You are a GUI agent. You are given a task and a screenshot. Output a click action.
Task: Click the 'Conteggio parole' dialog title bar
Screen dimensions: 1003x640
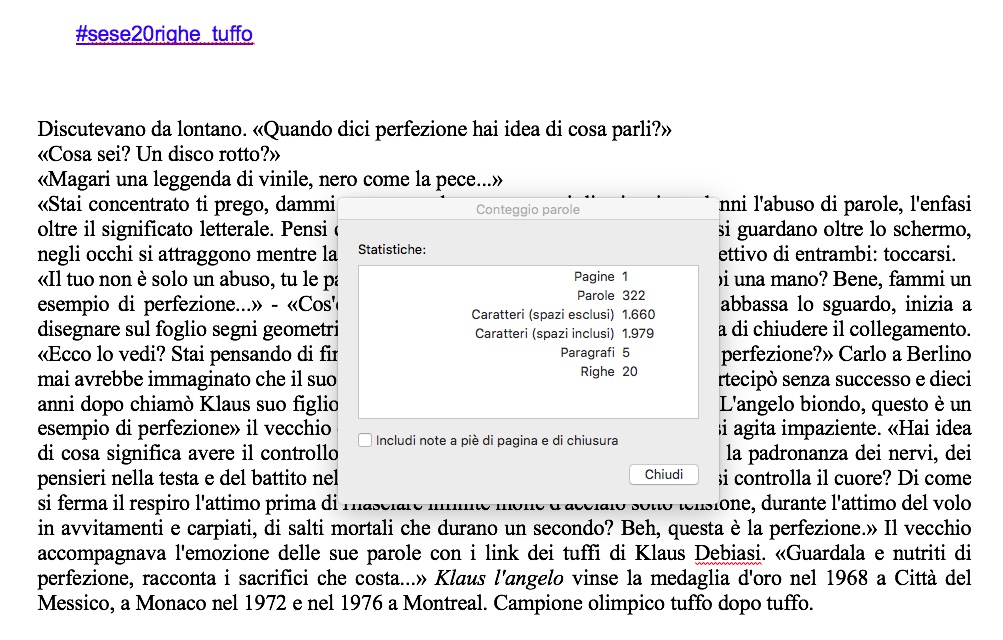point(527,210)
